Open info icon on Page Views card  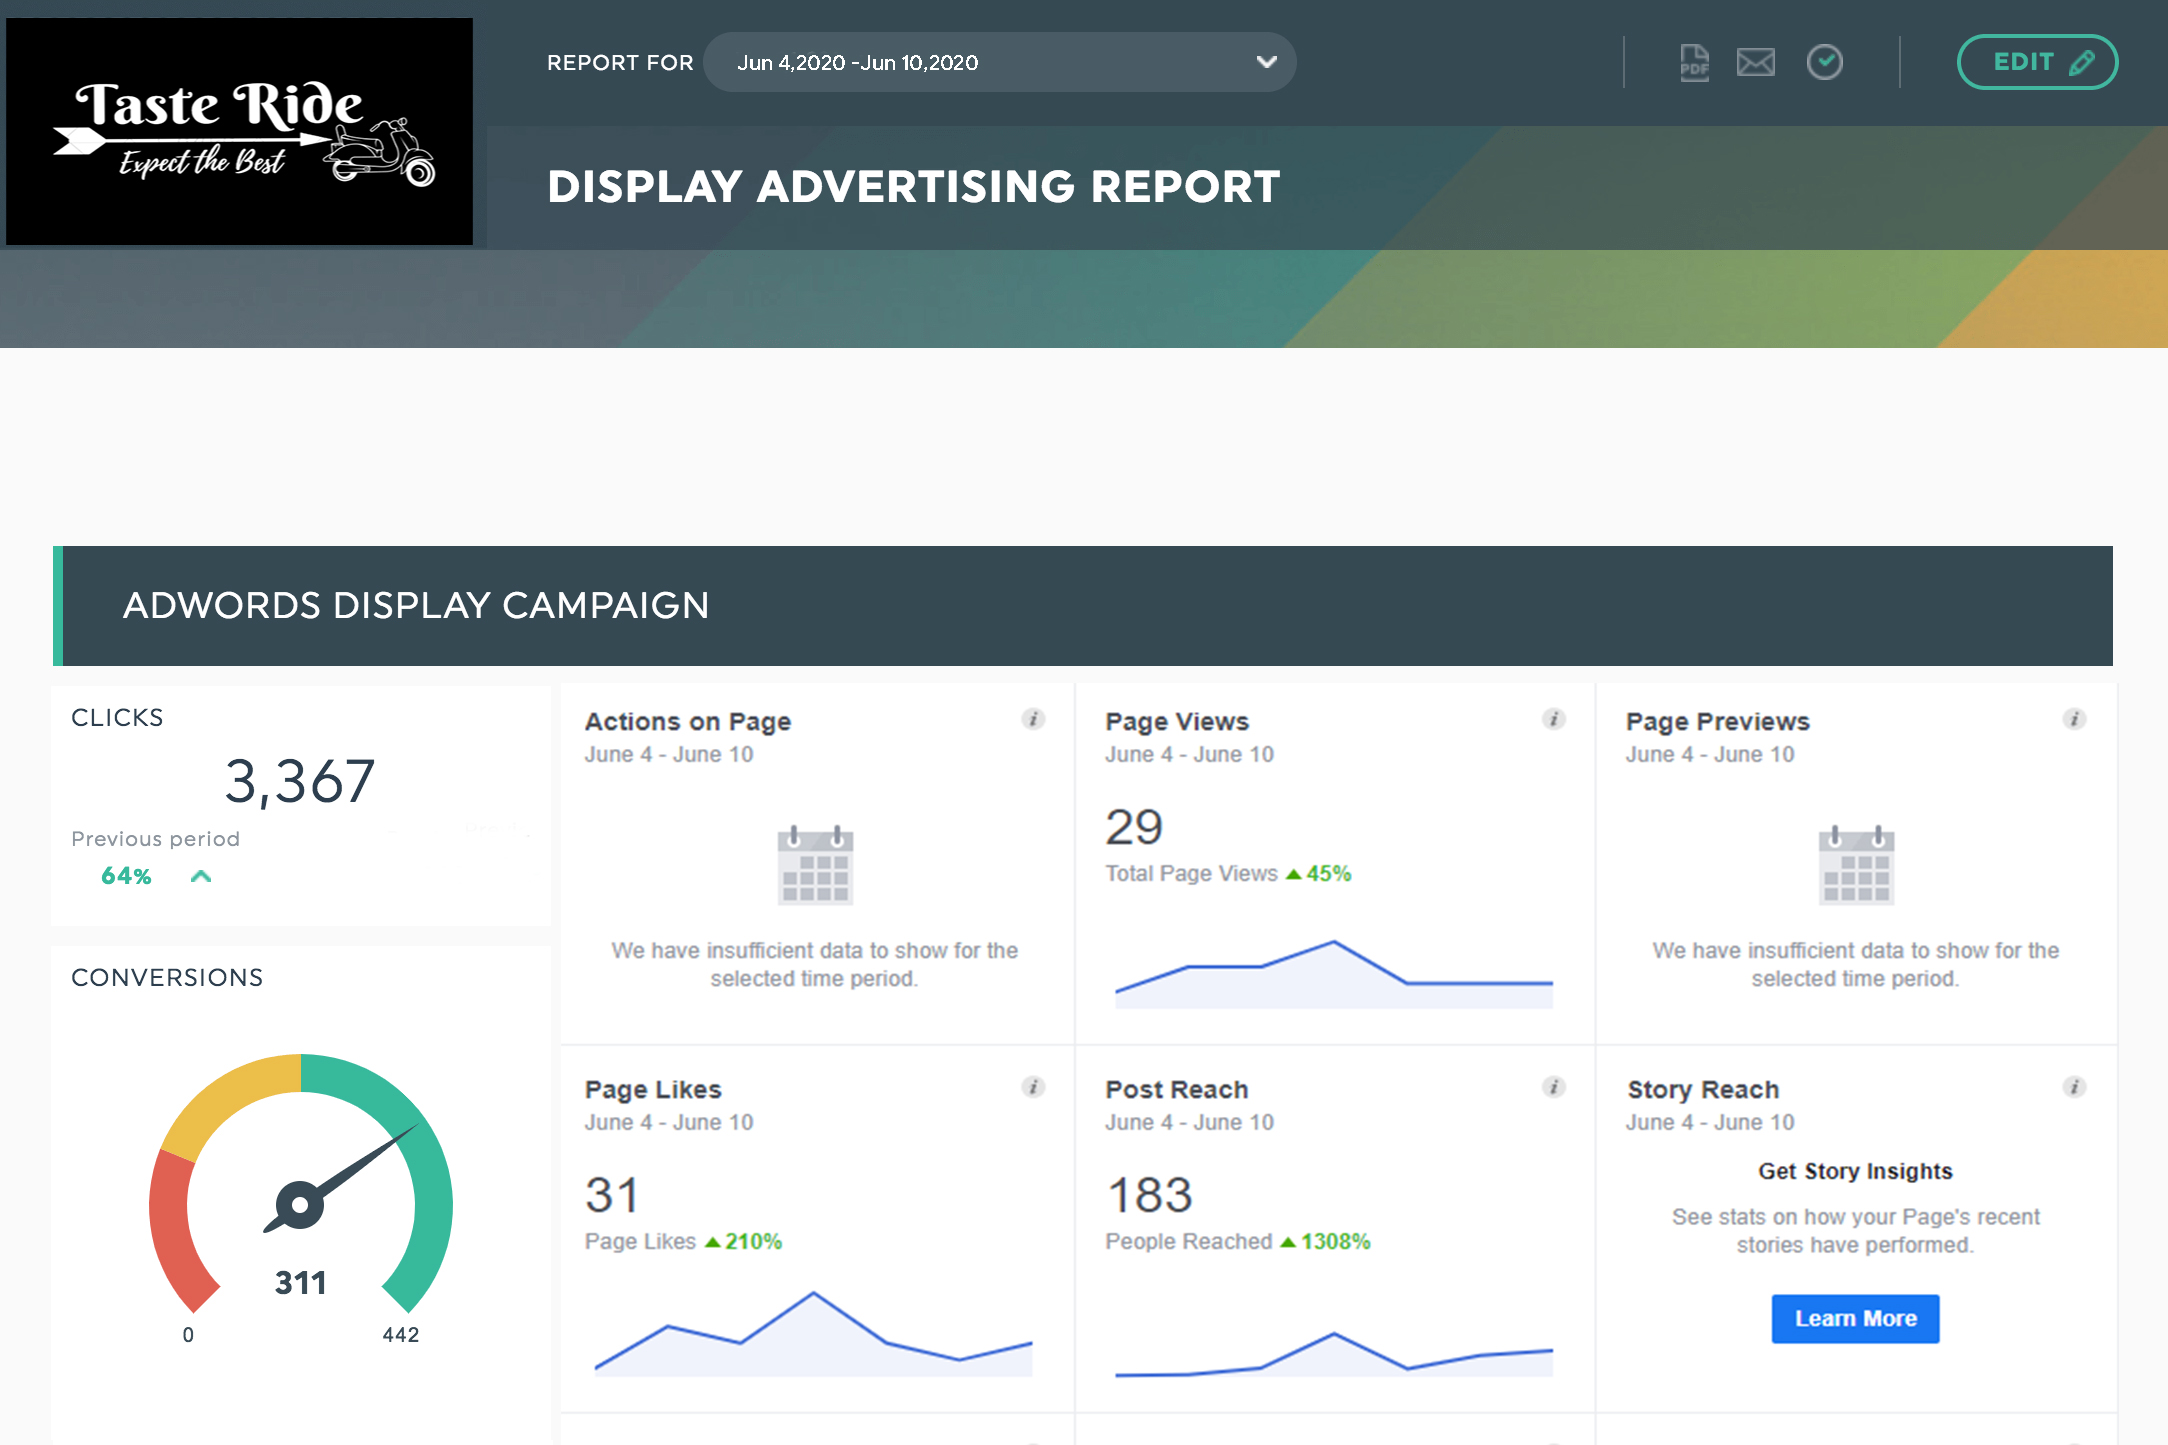[1553, 719]
